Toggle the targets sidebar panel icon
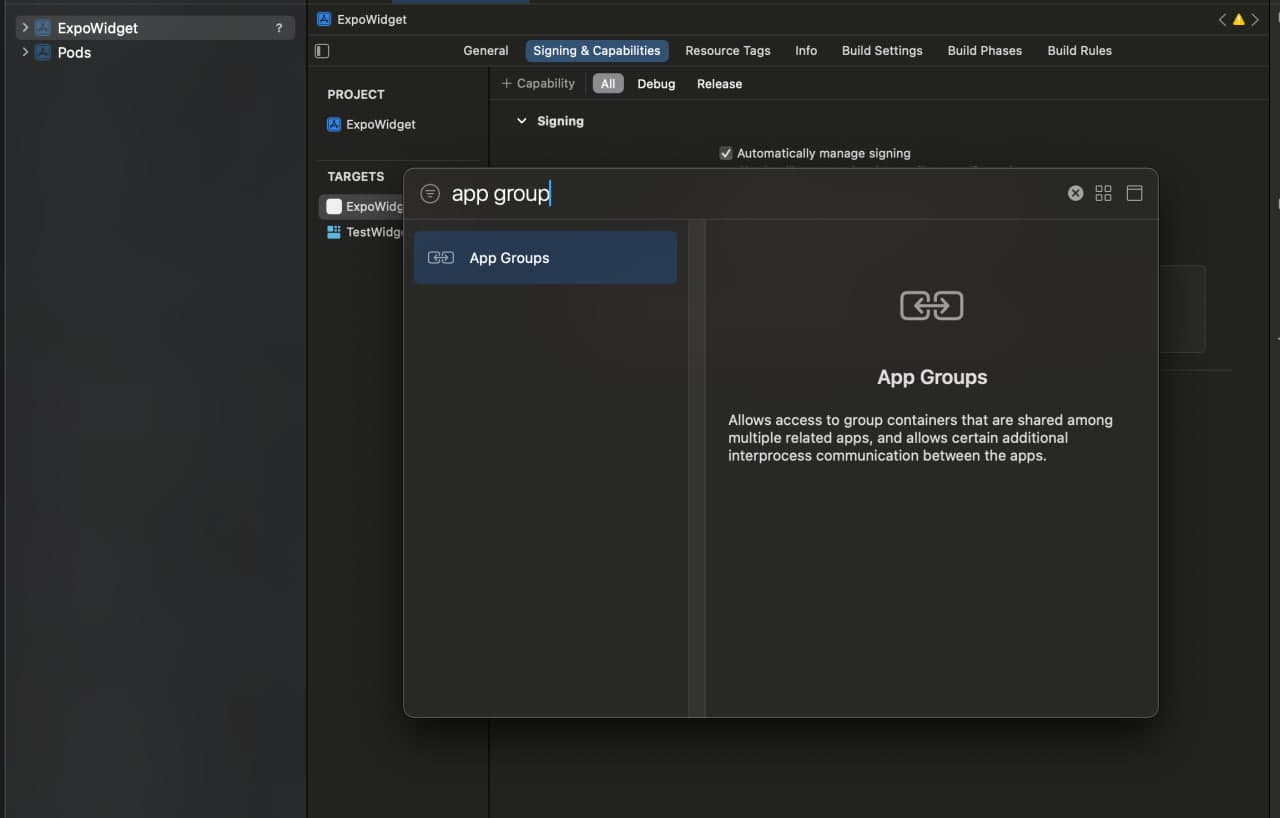 tap(322, 51)
